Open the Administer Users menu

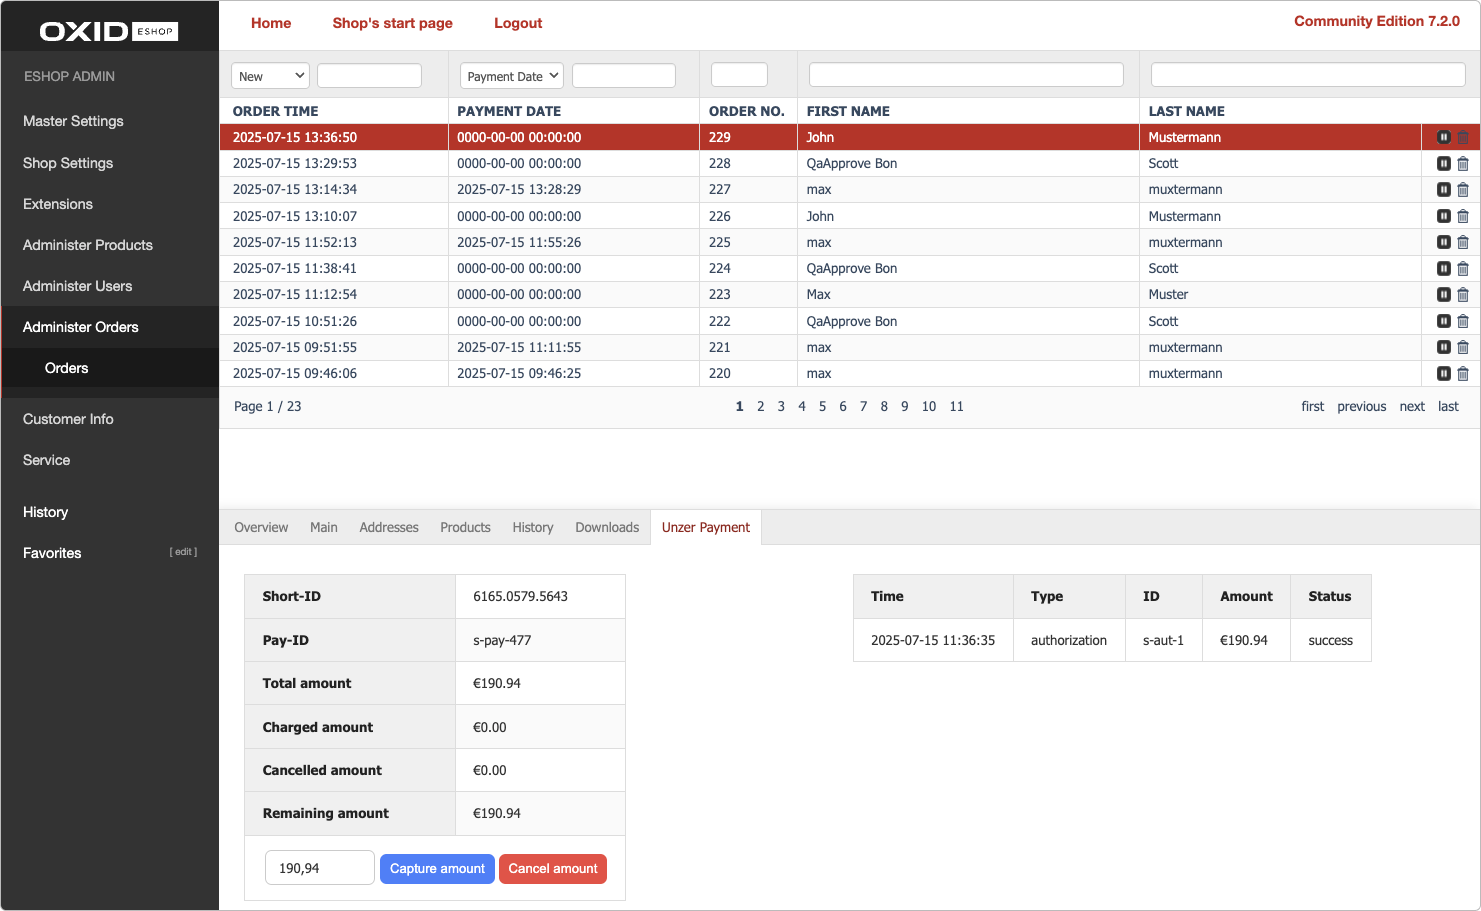[78, 285]
